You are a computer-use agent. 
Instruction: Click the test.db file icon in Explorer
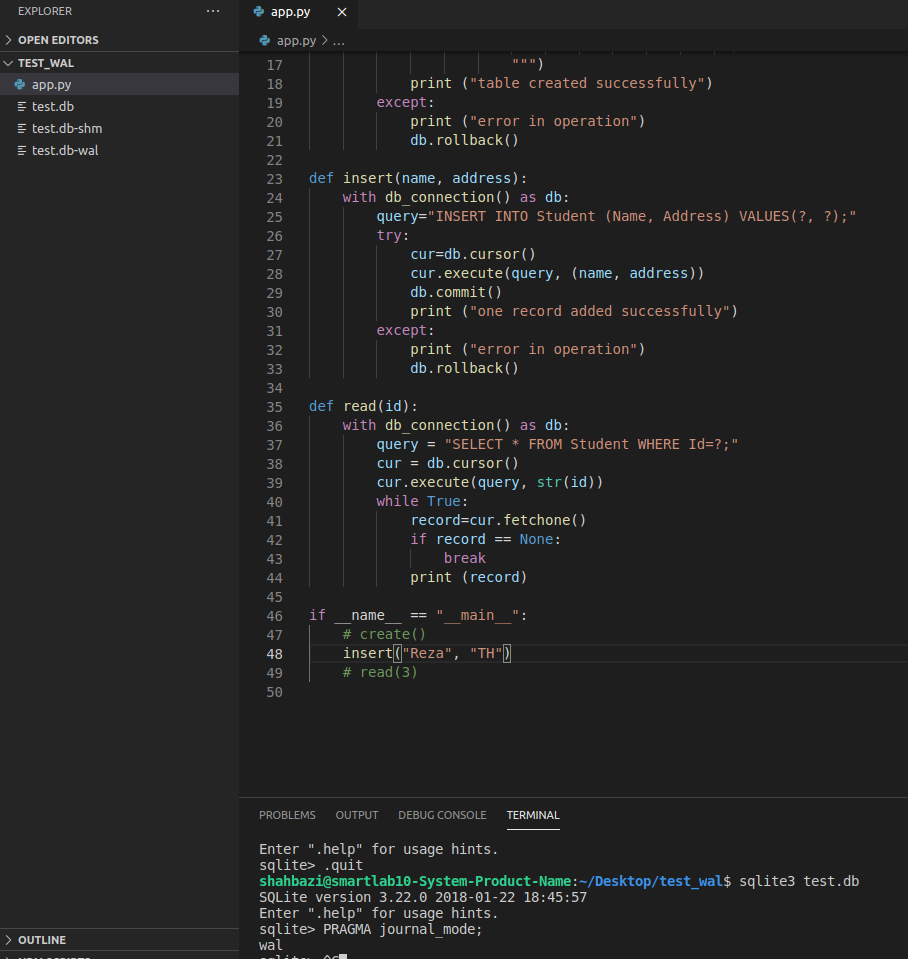tap(21, 107)
